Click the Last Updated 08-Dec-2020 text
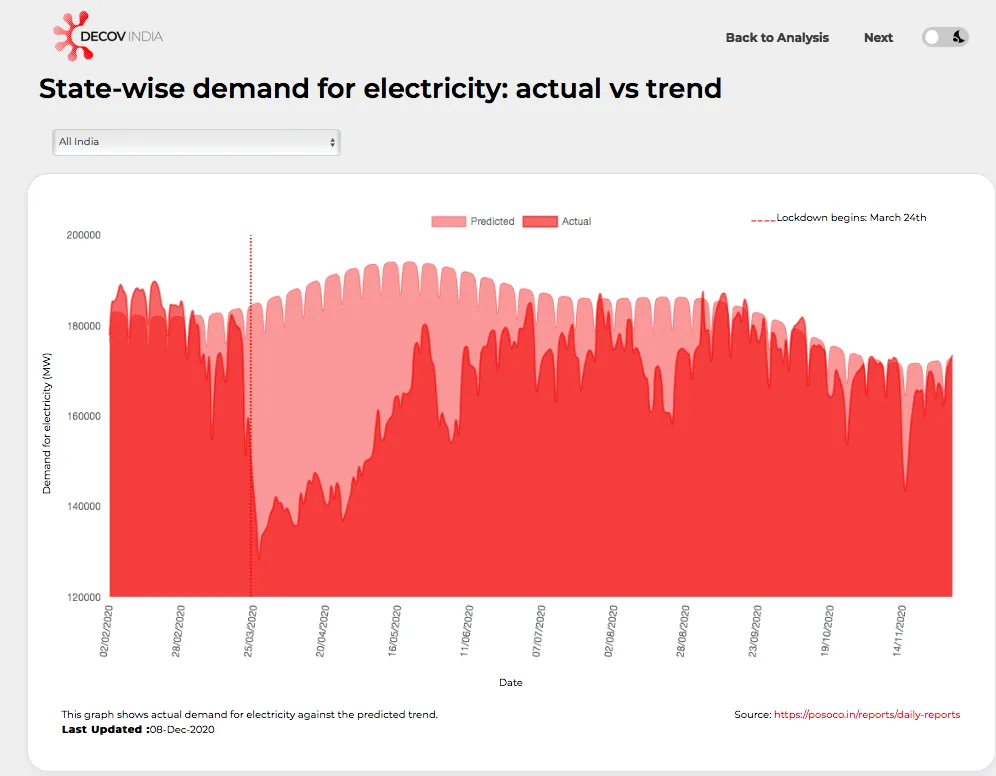The width and height of the screenshot is (996, 776). (x=138, y=730)
